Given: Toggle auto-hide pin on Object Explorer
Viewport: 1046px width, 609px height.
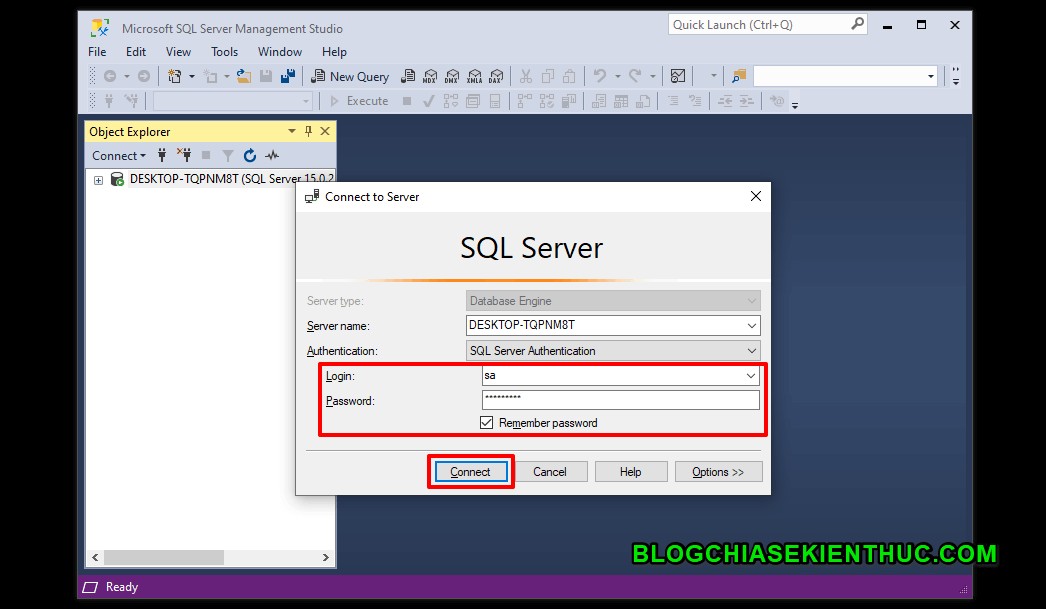Looking at the screenshot, I should 308,131.
